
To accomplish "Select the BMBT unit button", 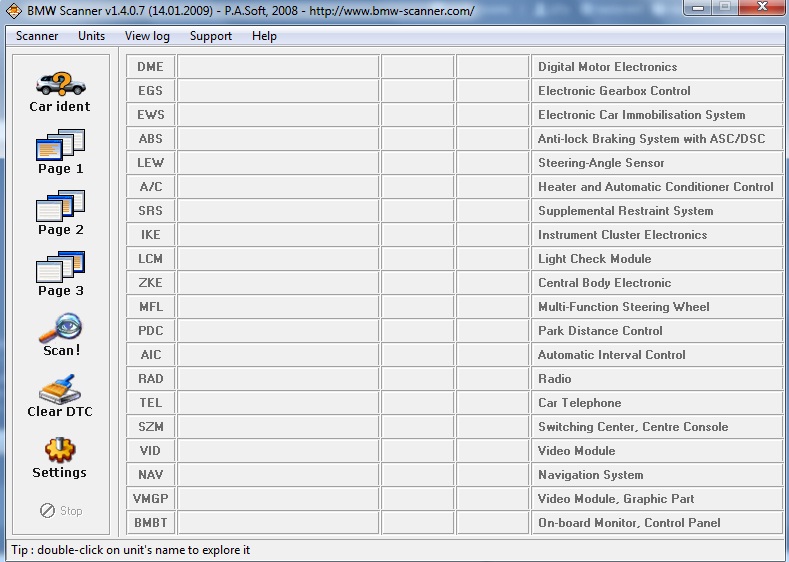I will 150,523.
